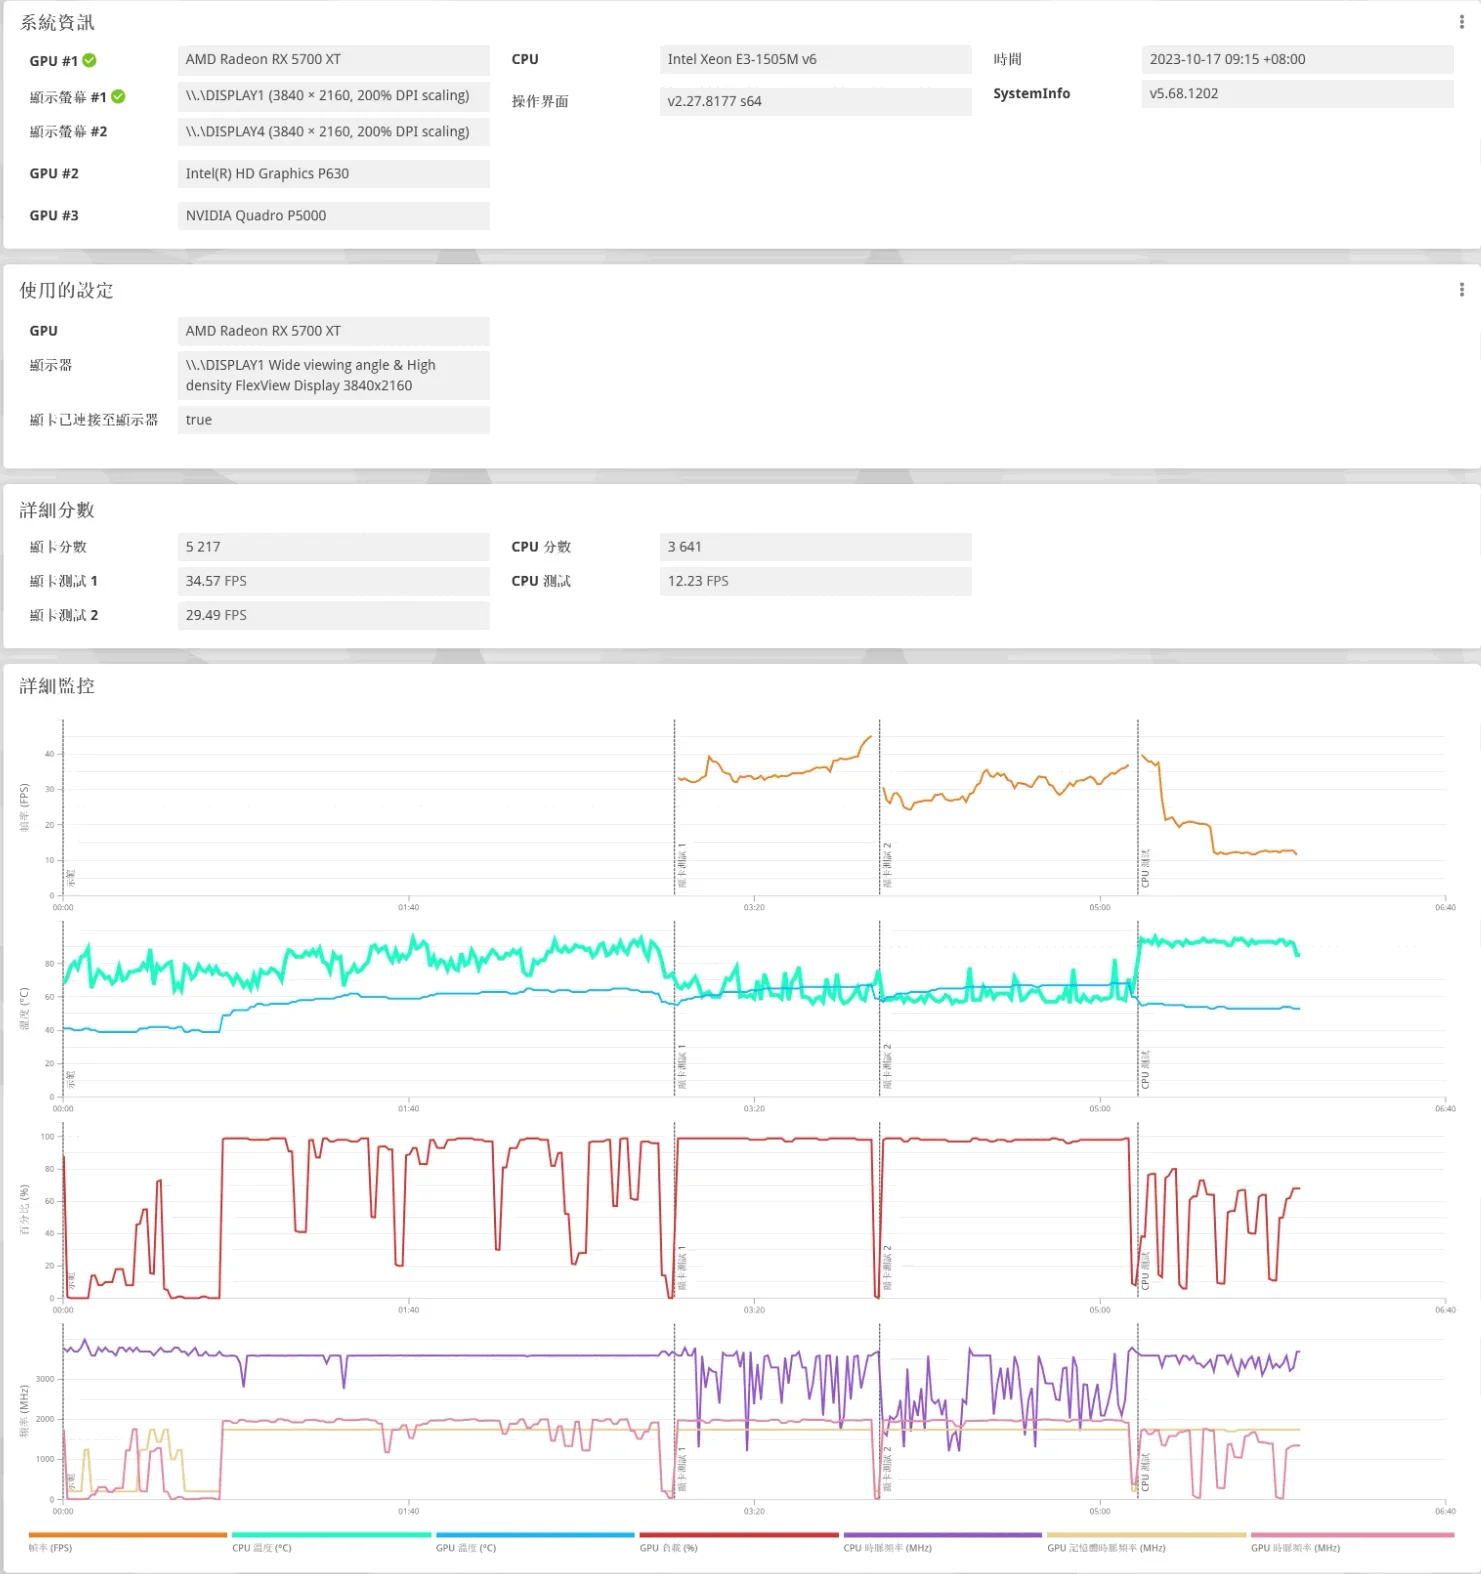Click the GPU 負載 (%) red legend bar
The width and height of the screenshot is (1481, 1574).
point(738,1535)
